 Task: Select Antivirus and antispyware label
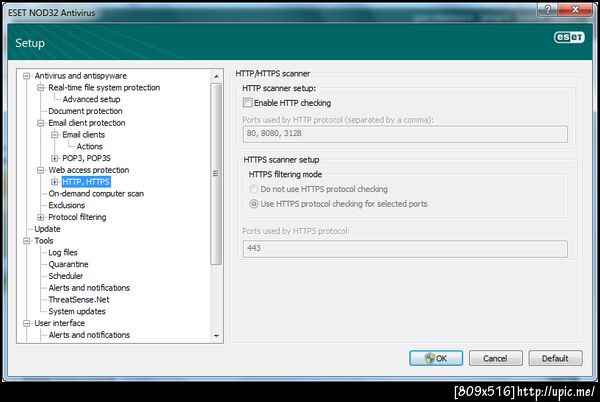(x=81, y=76)
